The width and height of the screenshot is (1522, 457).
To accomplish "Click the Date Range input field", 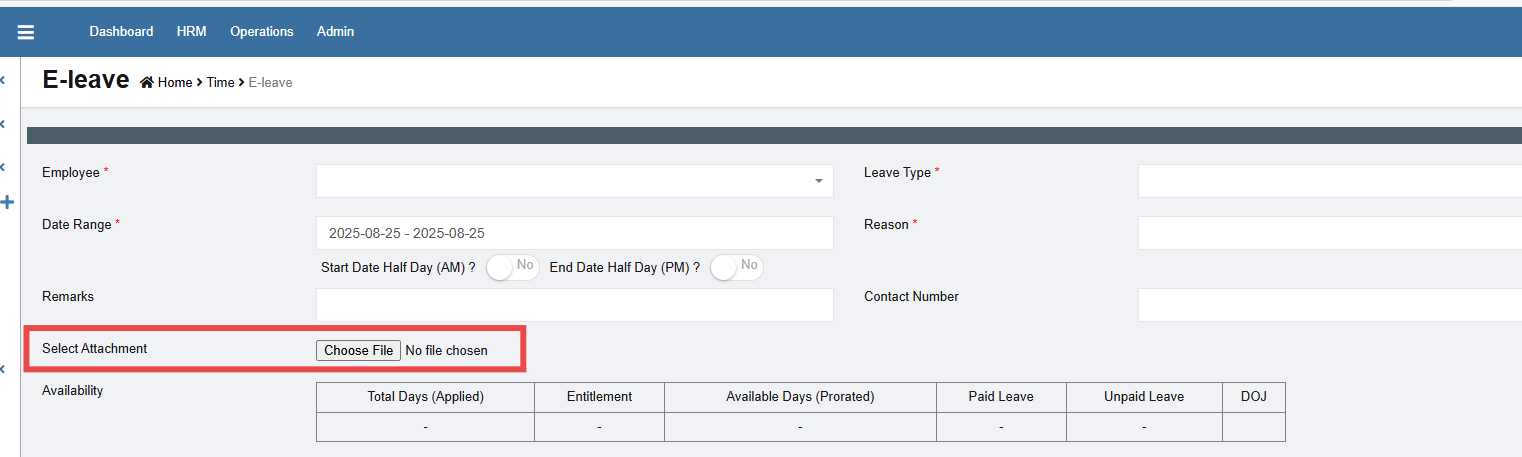I will point(574,233).
